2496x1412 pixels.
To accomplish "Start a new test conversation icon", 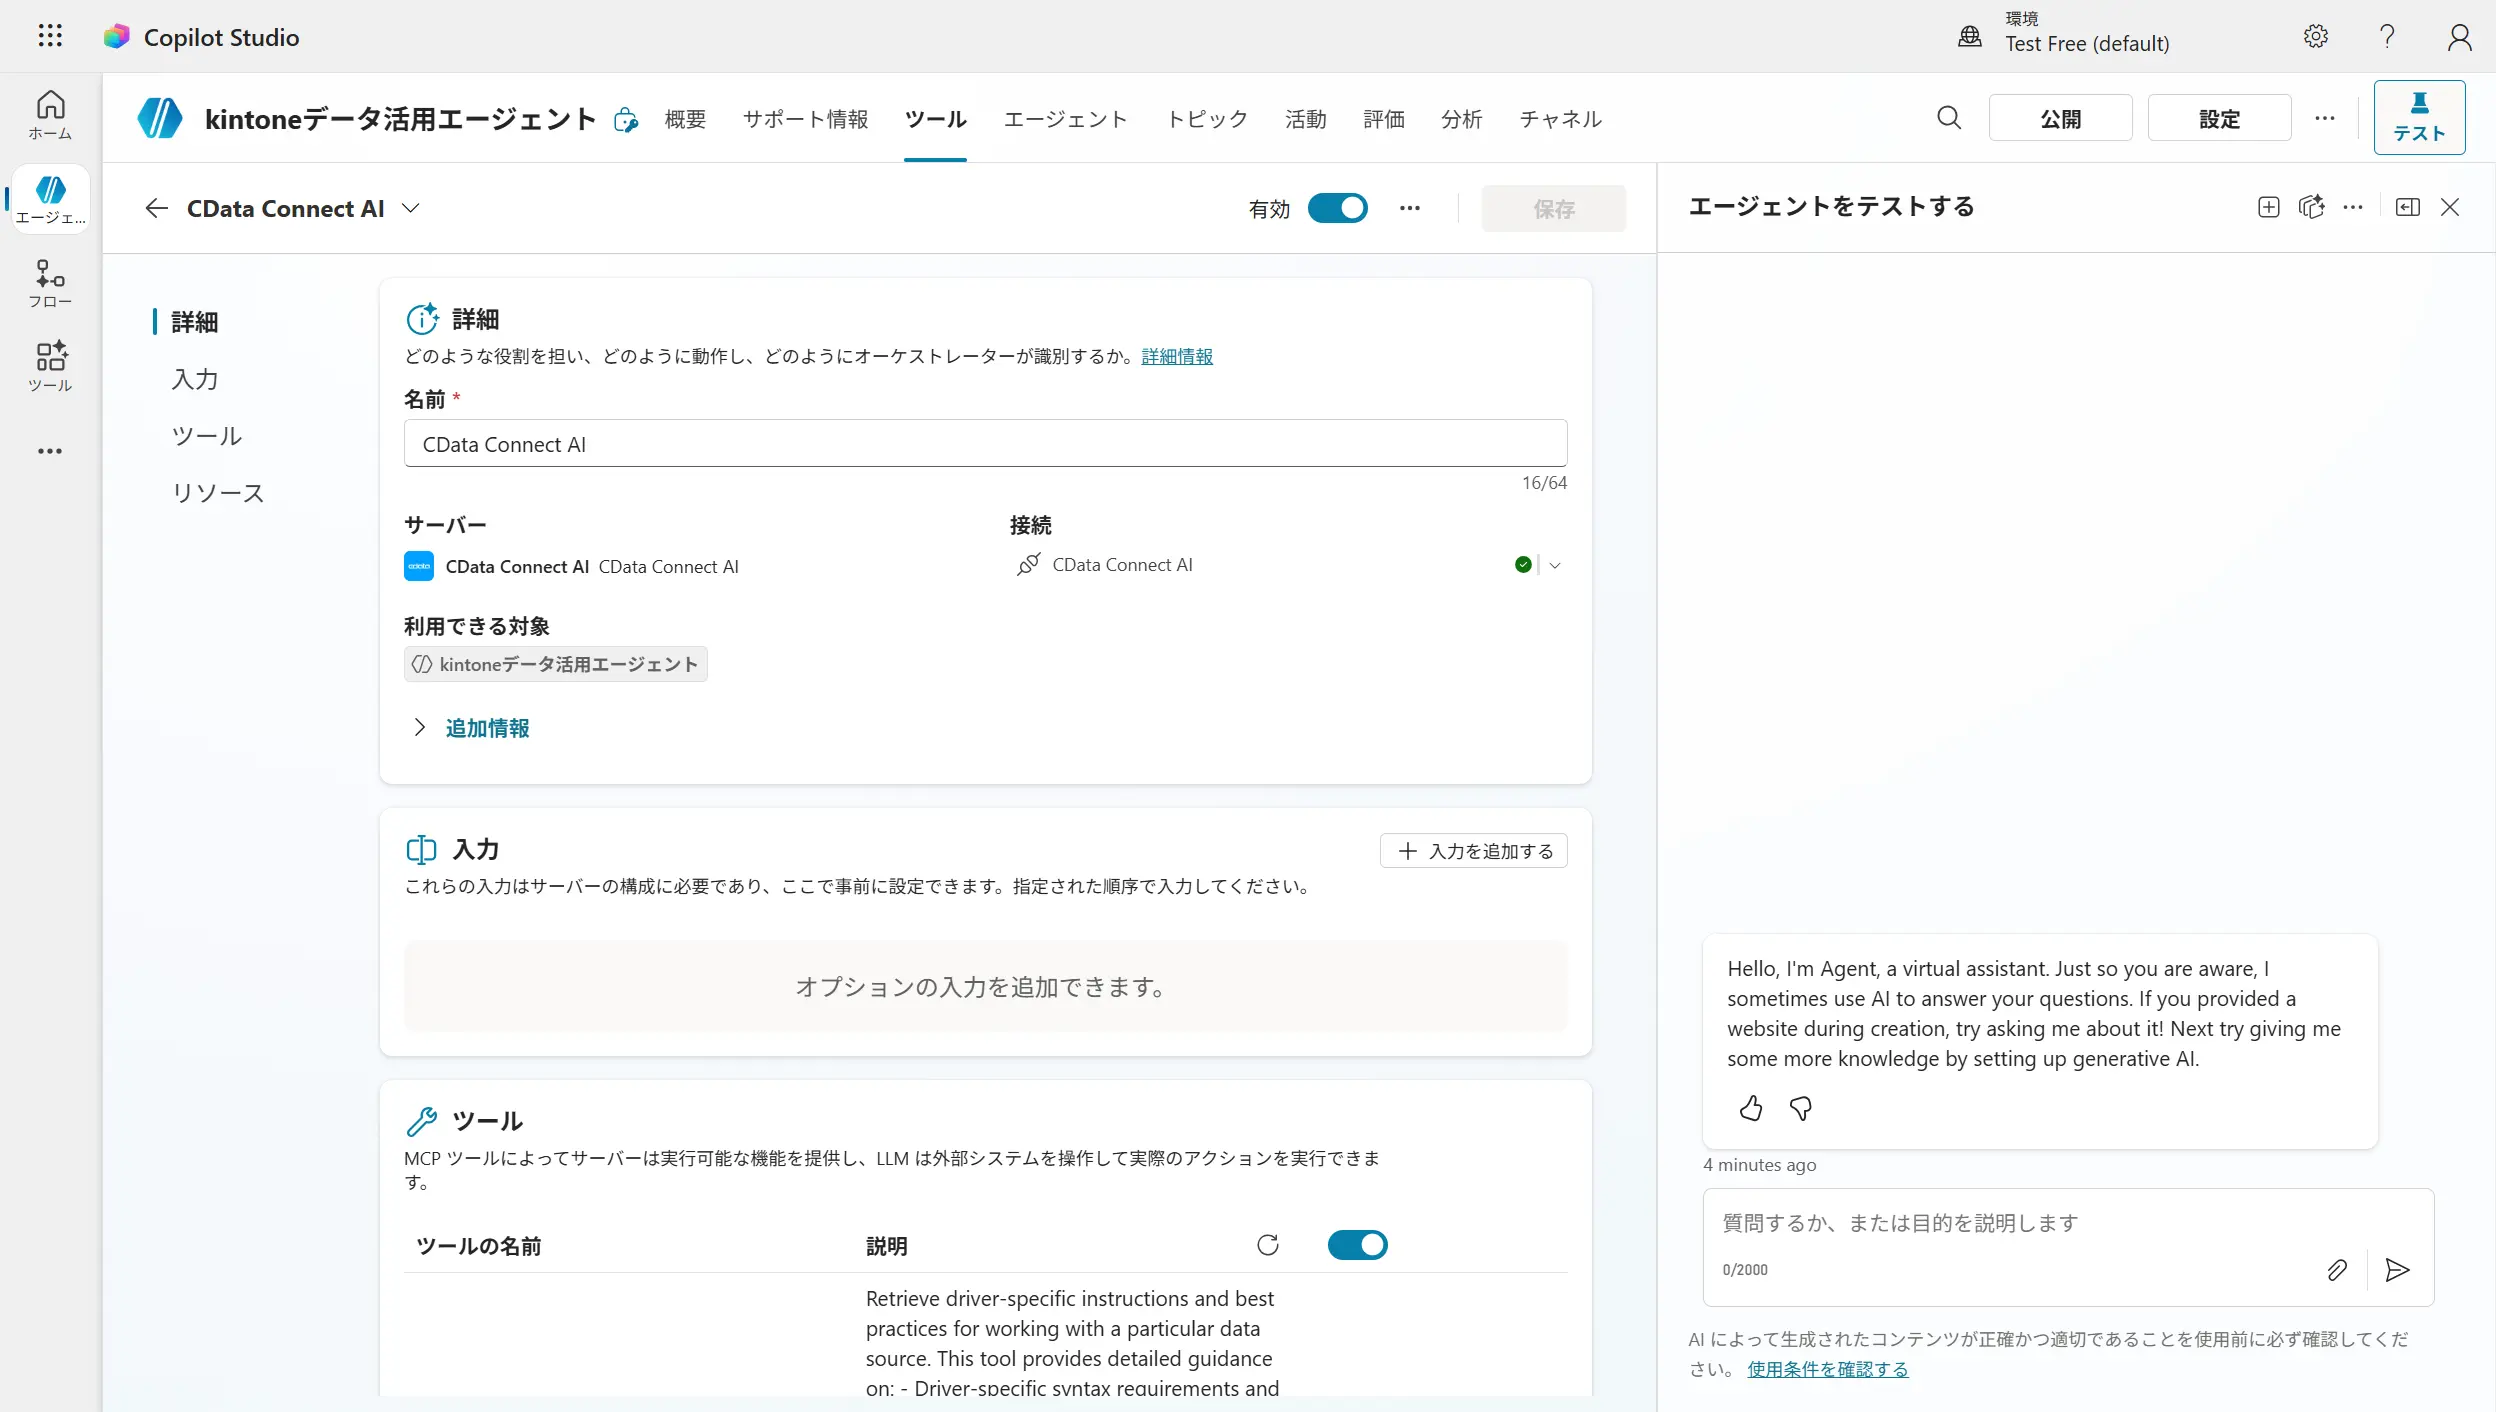I will [2268, 207].
